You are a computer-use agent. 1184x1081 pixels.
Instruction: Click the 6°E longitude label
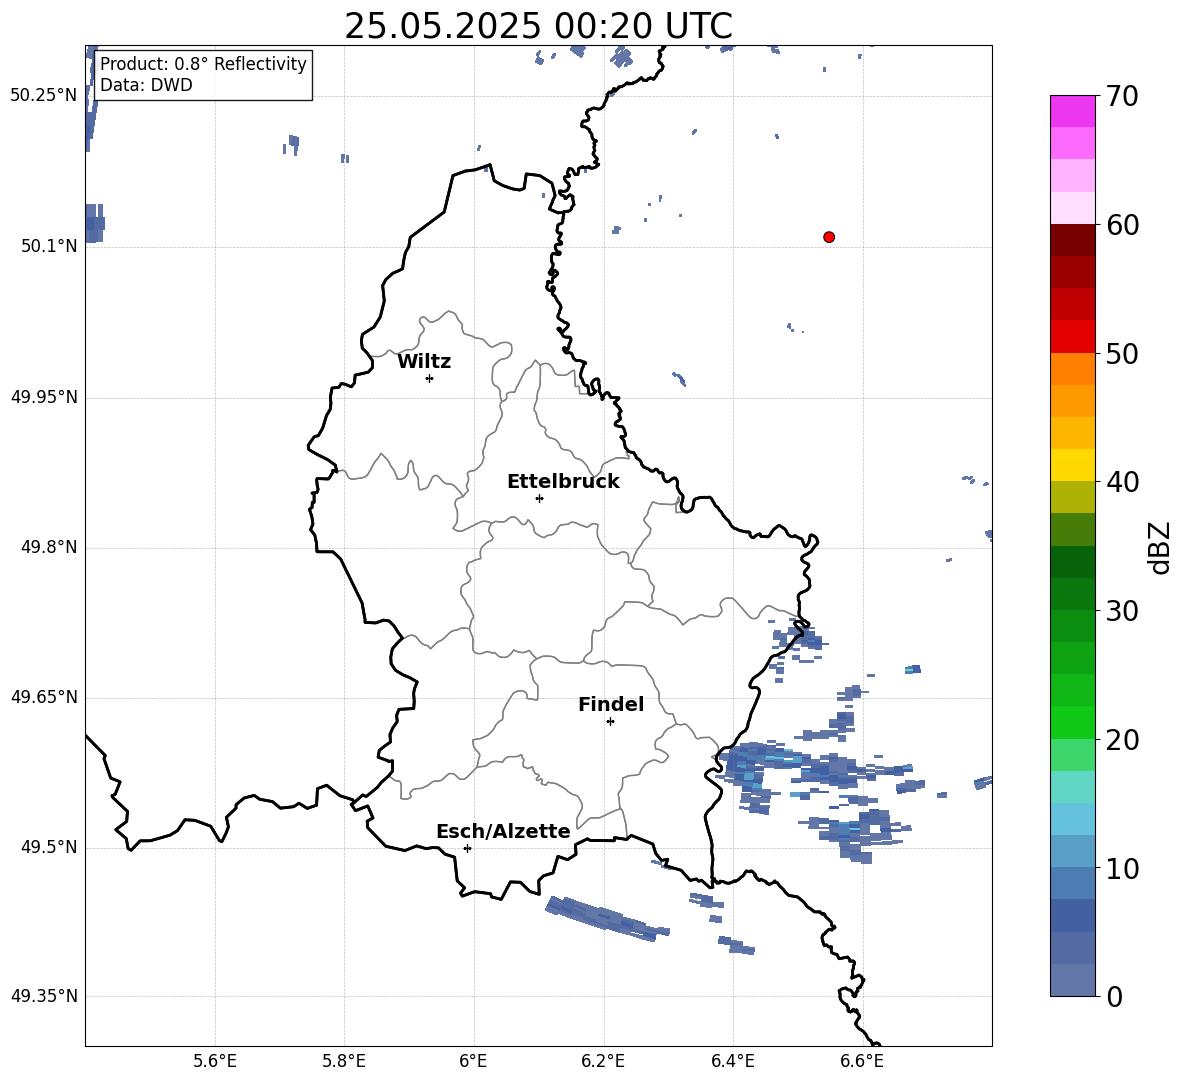[473, 1061]
